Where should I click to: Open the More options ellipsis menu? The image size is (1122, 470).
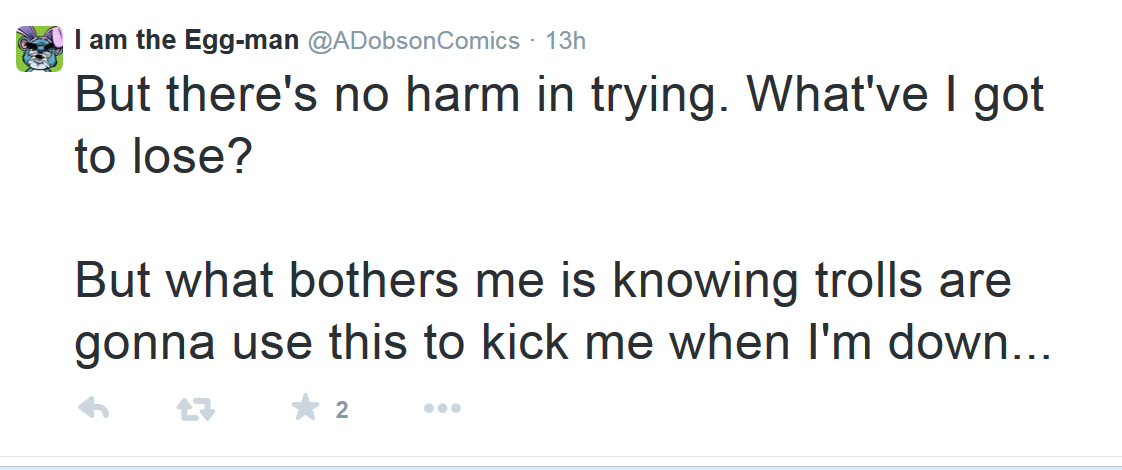[442, 408]
